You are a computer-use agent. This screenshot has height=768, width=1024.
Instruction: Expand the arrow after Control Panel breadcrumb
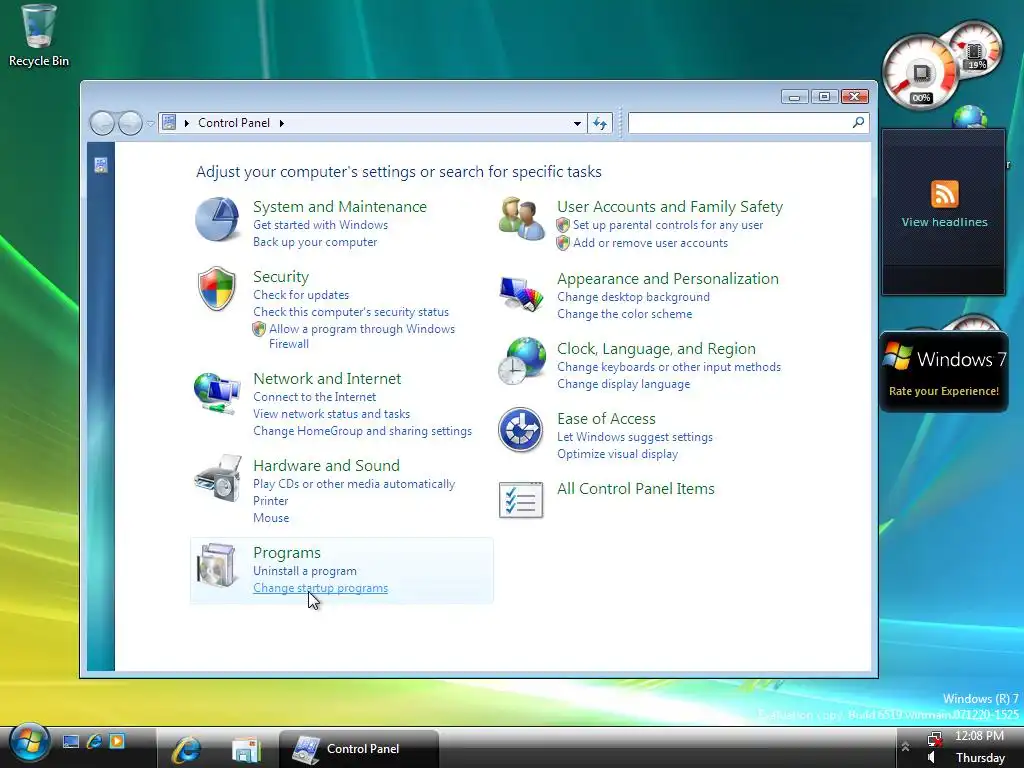pos(281,123)
